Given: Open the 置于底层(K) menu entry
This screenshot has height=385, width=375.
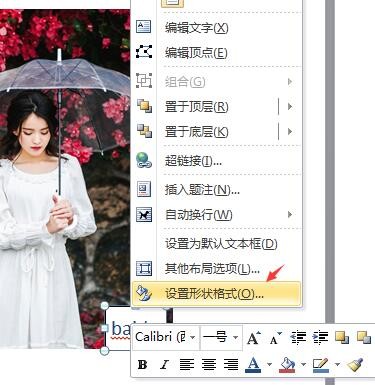Looking at the screenshot, I should tap(217, 132).
